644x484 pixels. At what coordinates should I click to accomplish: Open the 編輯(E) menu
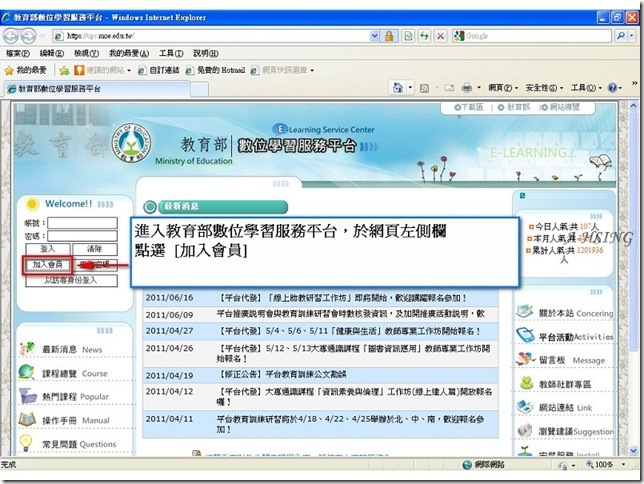52,53
